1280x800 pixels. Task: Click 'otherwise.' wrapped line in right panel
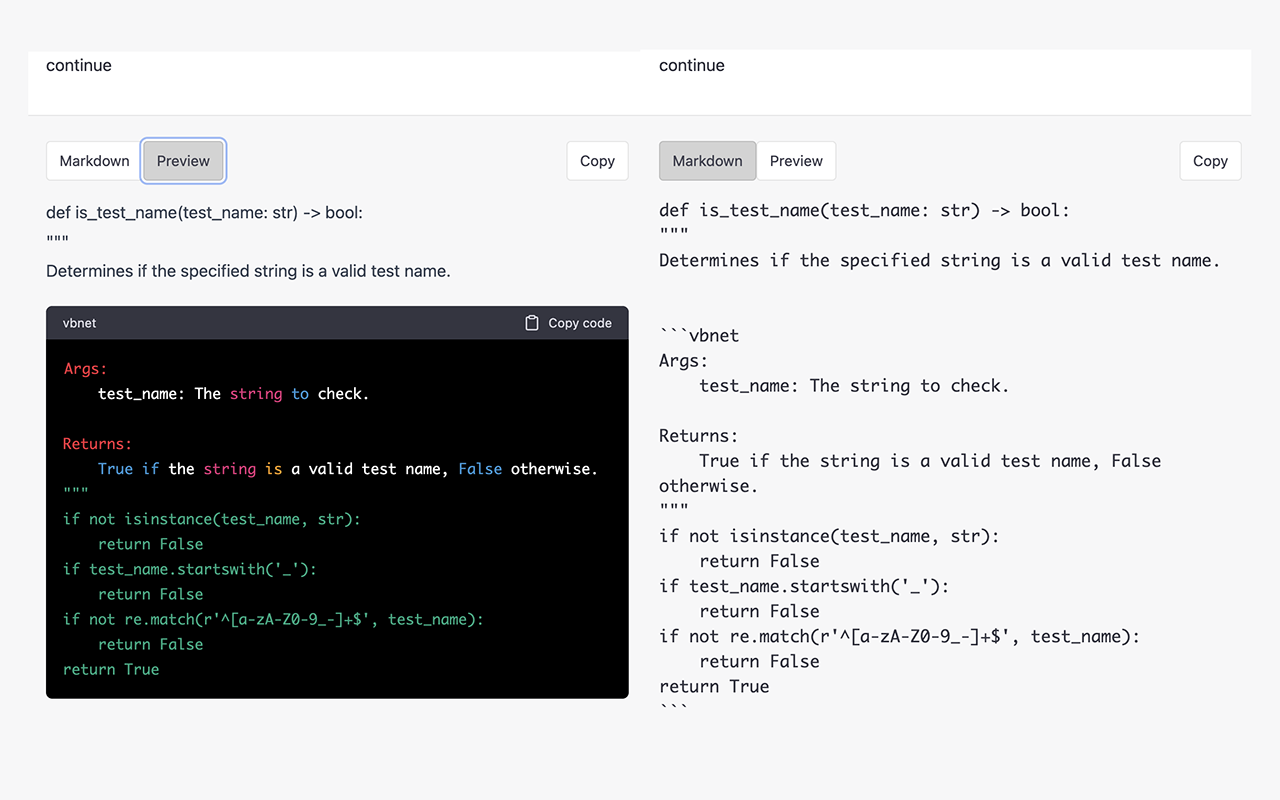[x=709, y=486]
